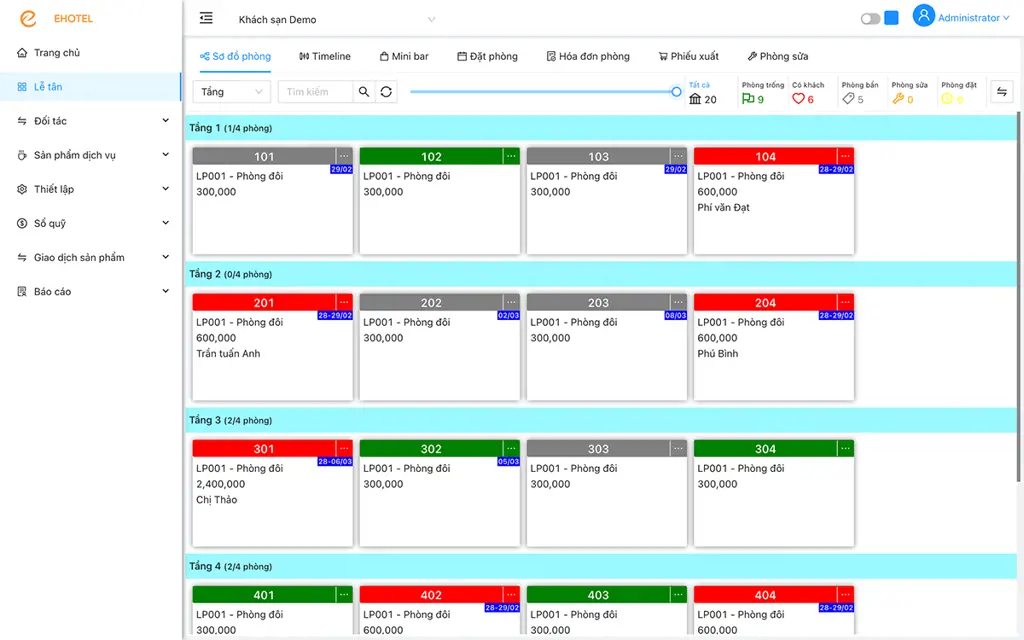
Task: Click the 28-06/03 date badge on room 301
Action: tap(335, 462)
